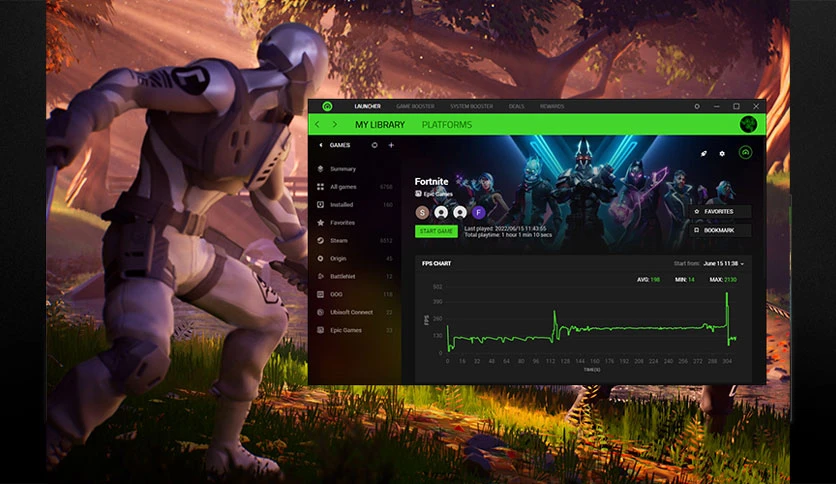This screenshot has width=836, height=484.
Task: Open the Launcher tab
Action: (367, 106)
